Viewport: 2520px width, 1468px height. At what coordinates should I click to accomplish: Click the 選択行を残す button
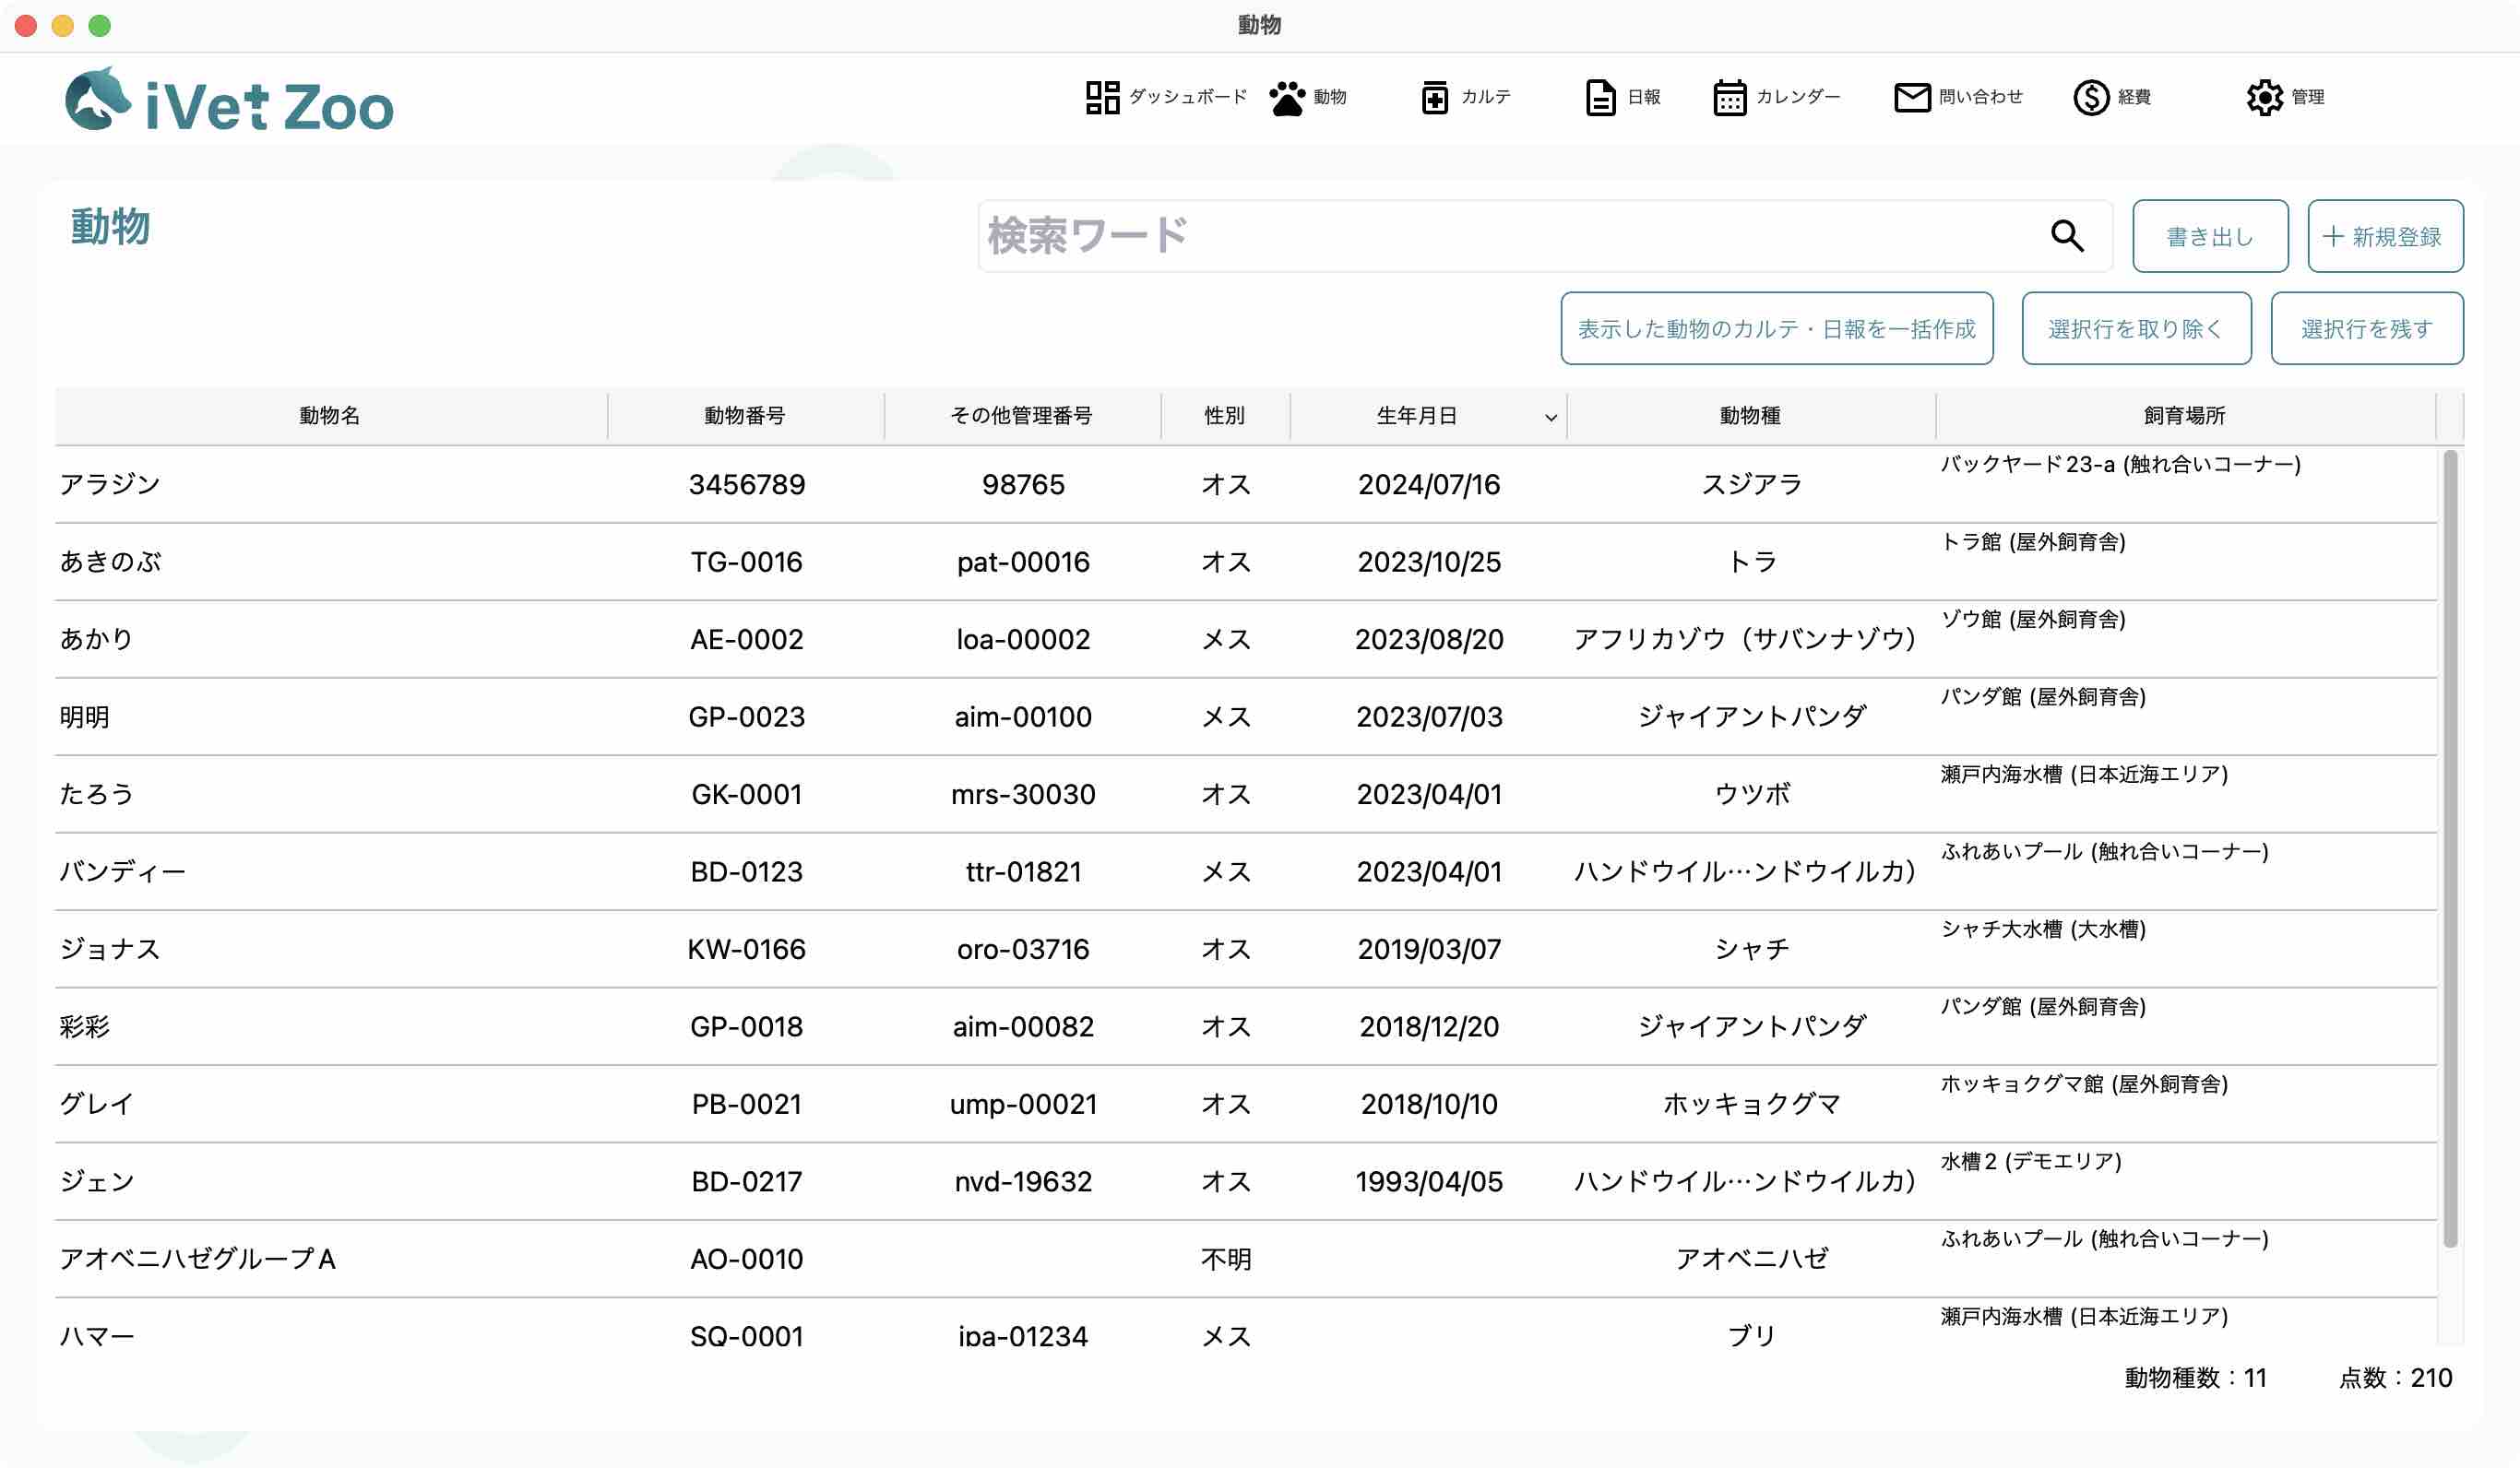click(x=2367, y=328)
